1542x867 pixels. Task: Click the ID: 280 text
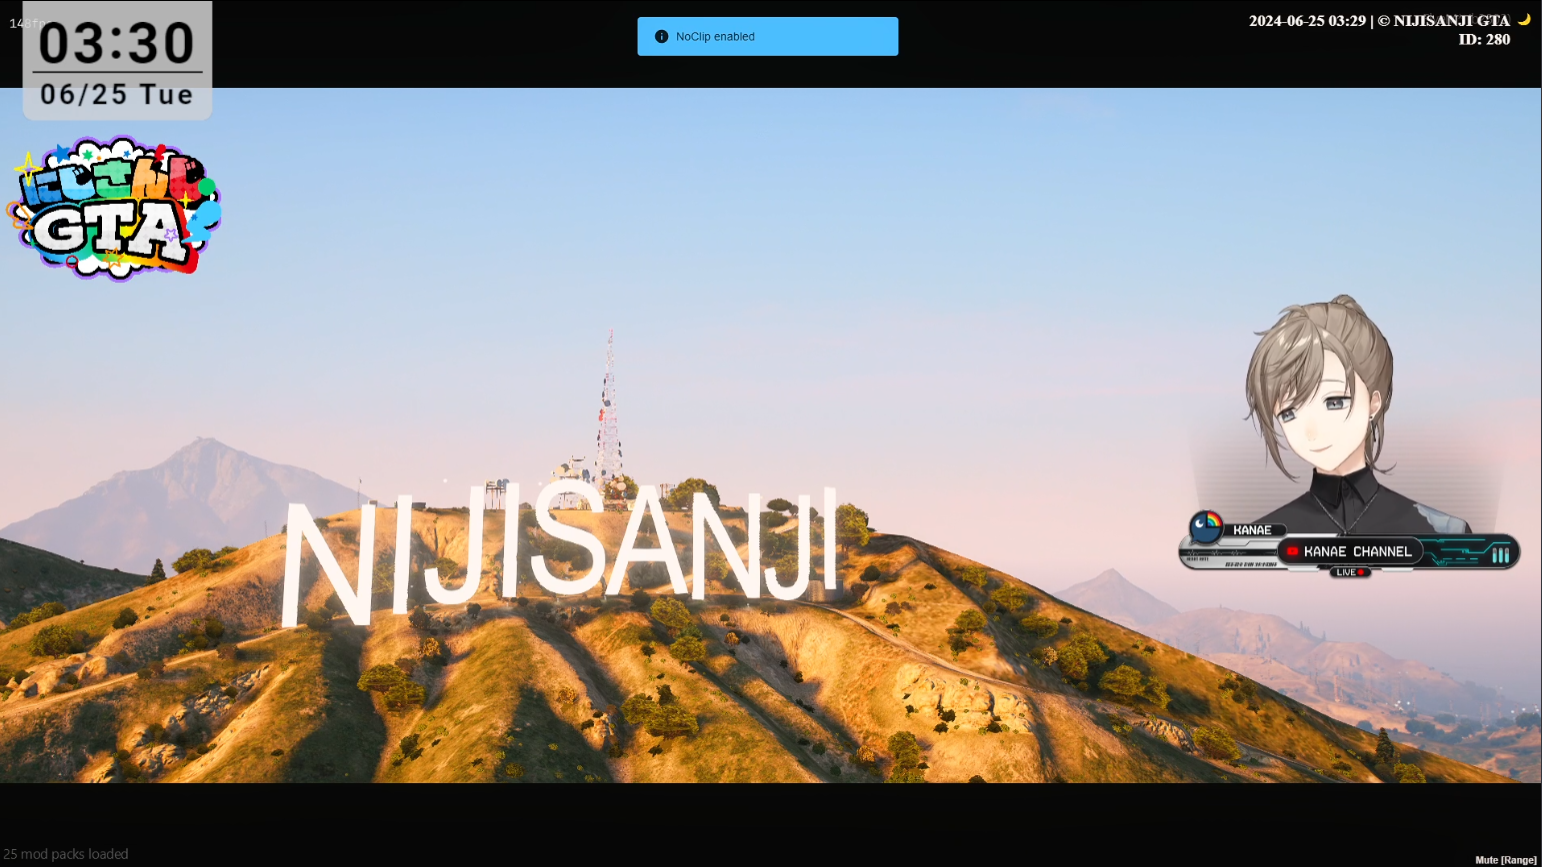coord(1484,39)
